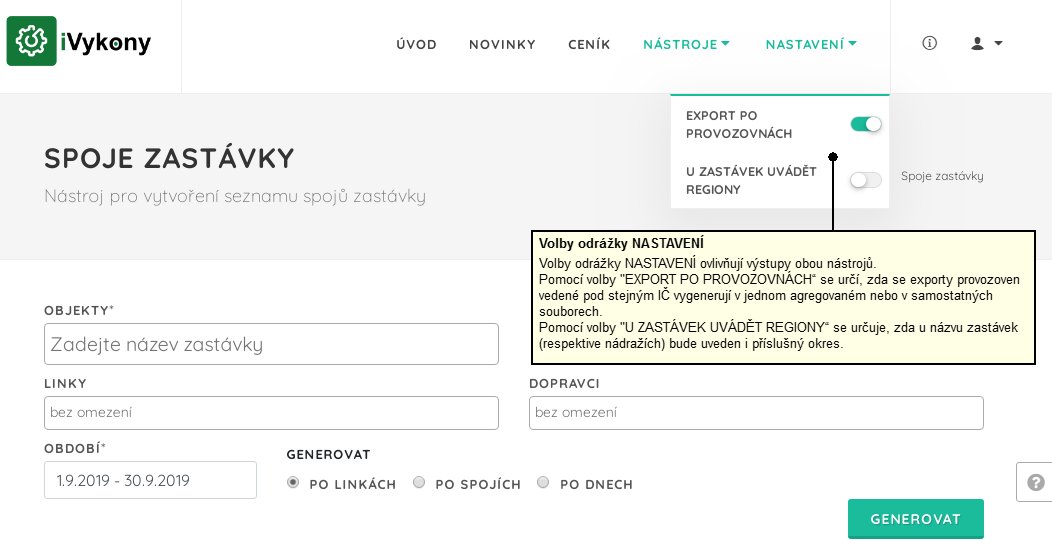Image resolution: width=1052 pixels, height=550 pixels.
Task: Choose the PO DNECH radio option
Action: 543,482
